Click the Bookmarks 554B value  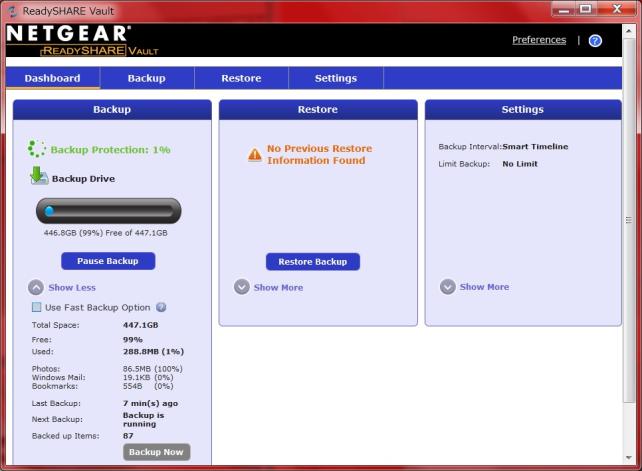pos(148,386)
